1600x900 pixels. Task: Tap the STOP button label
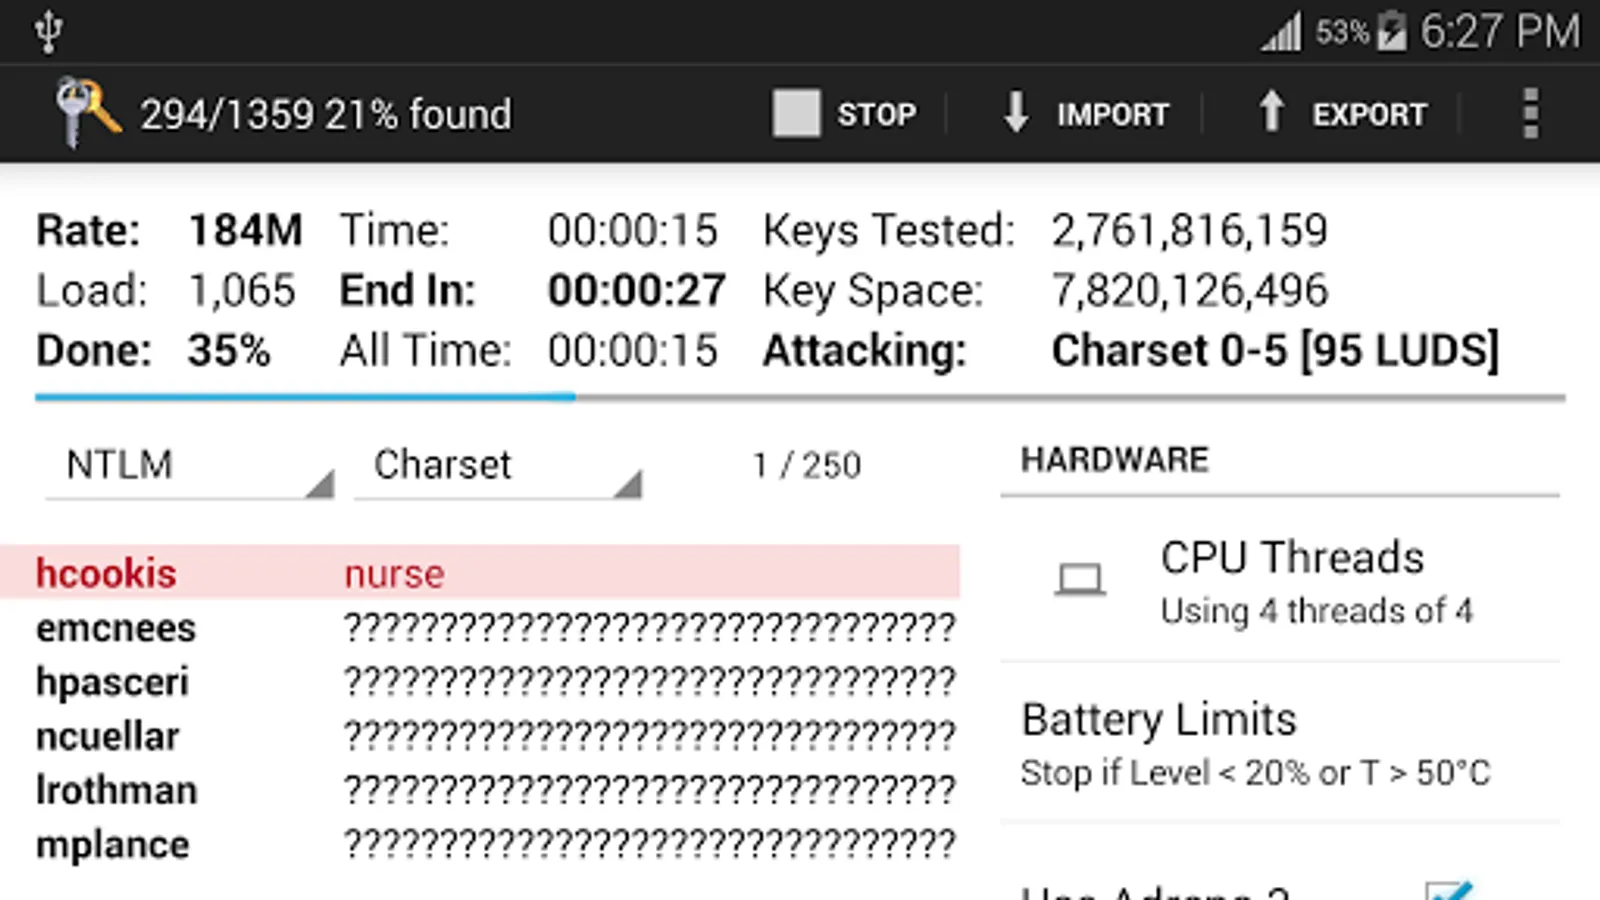(x=876, y=115)
